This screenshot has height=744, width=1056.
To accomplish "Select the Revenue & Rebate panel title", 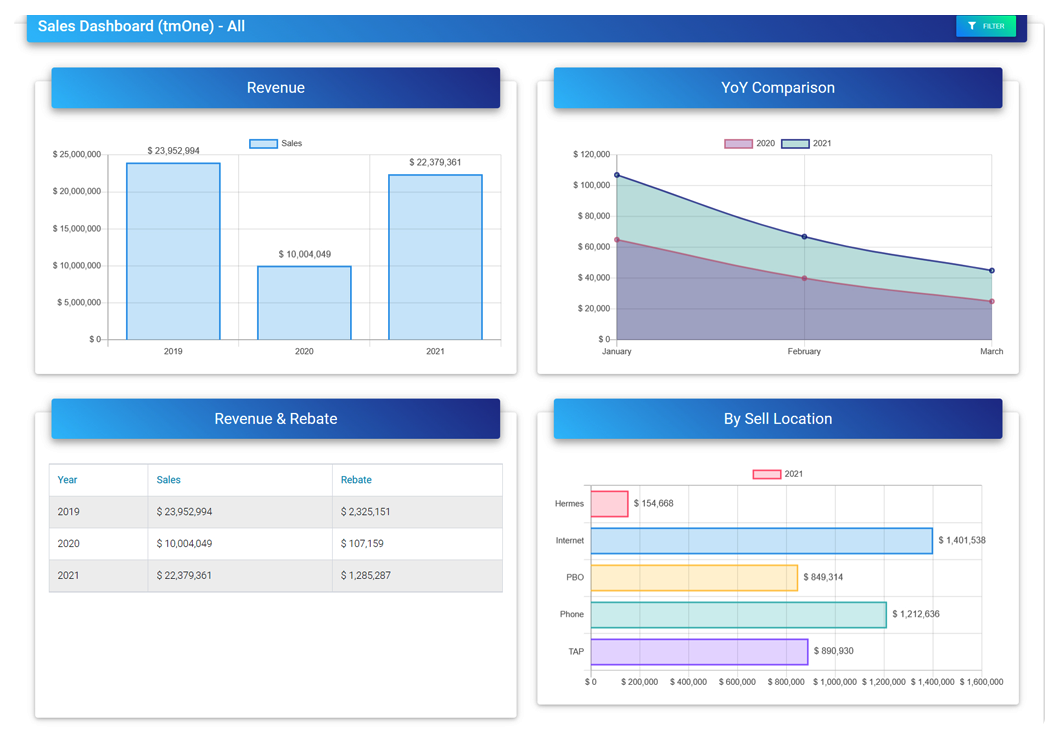I will (276, 419).
